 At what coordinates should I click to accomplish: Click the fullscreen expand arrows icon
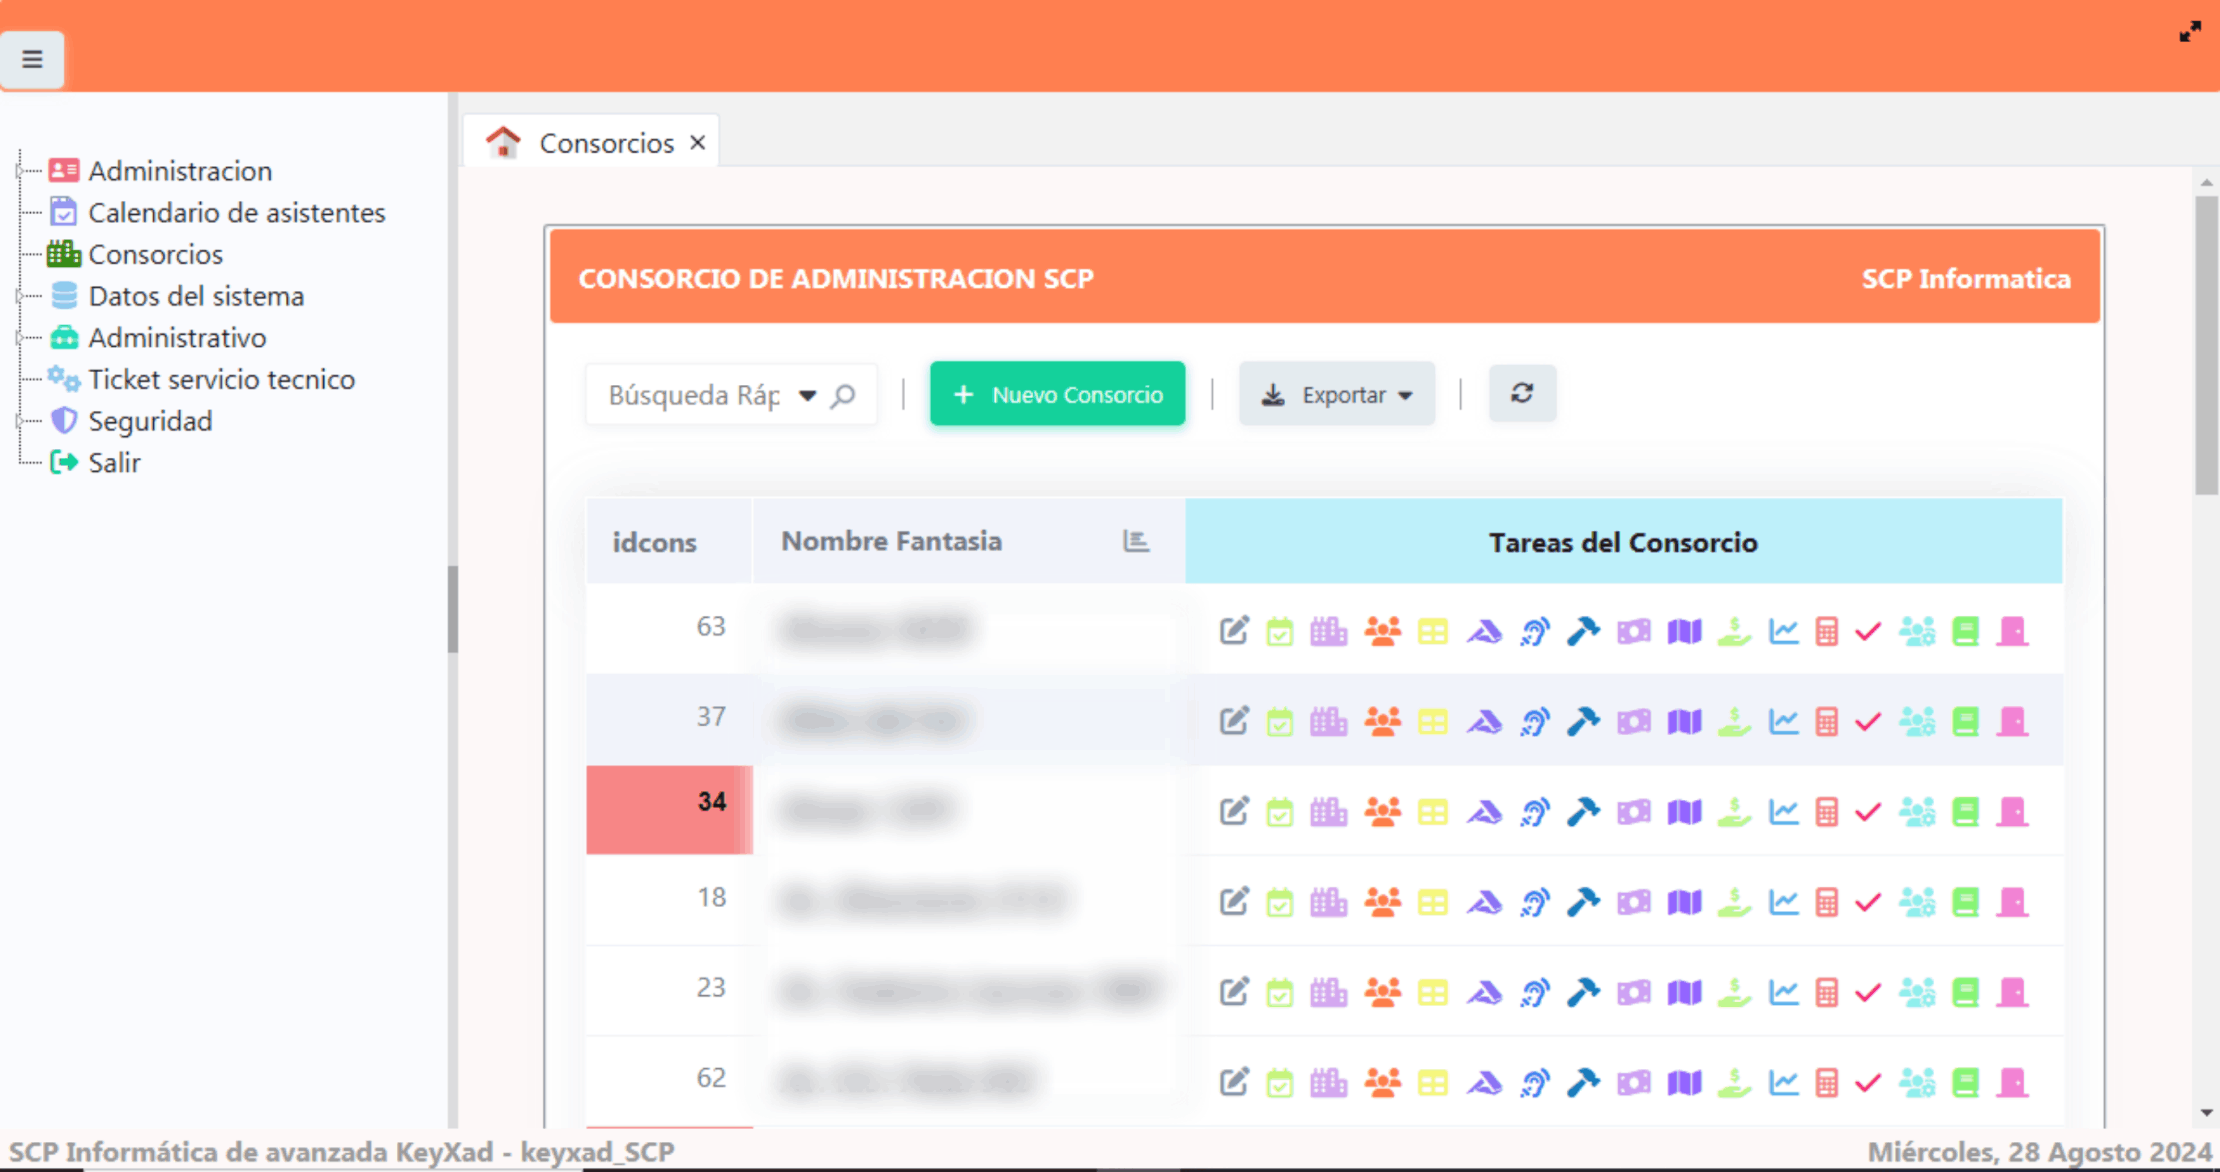pos(2190,32)
